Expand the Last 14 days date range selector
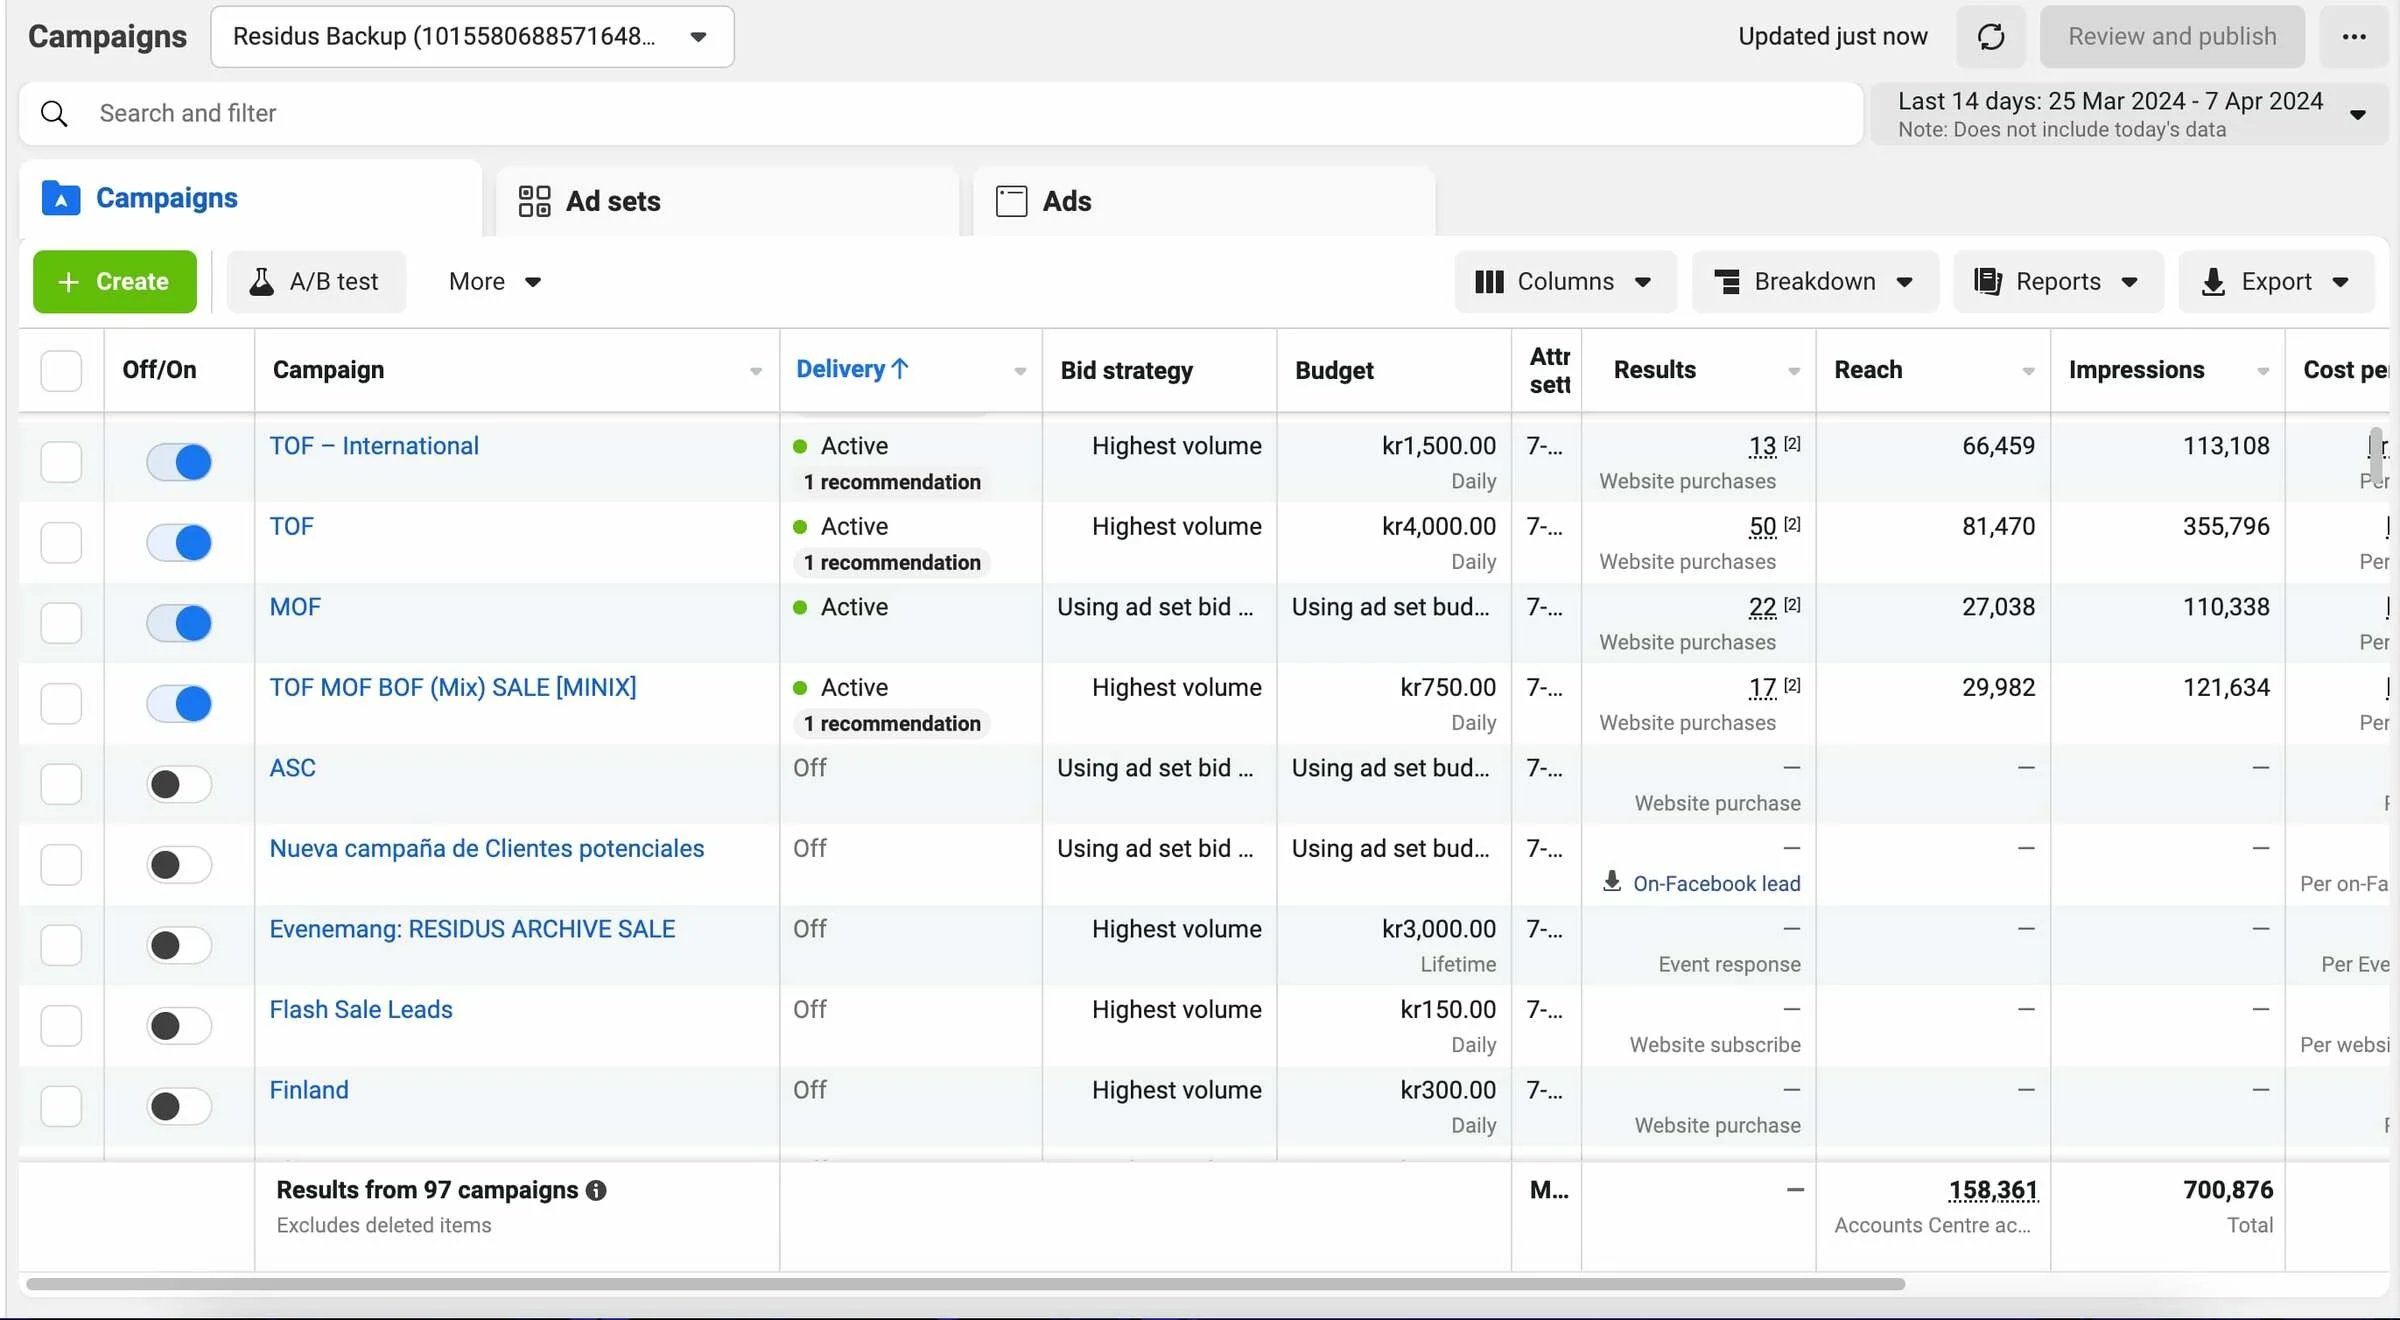 point(2358,113)
